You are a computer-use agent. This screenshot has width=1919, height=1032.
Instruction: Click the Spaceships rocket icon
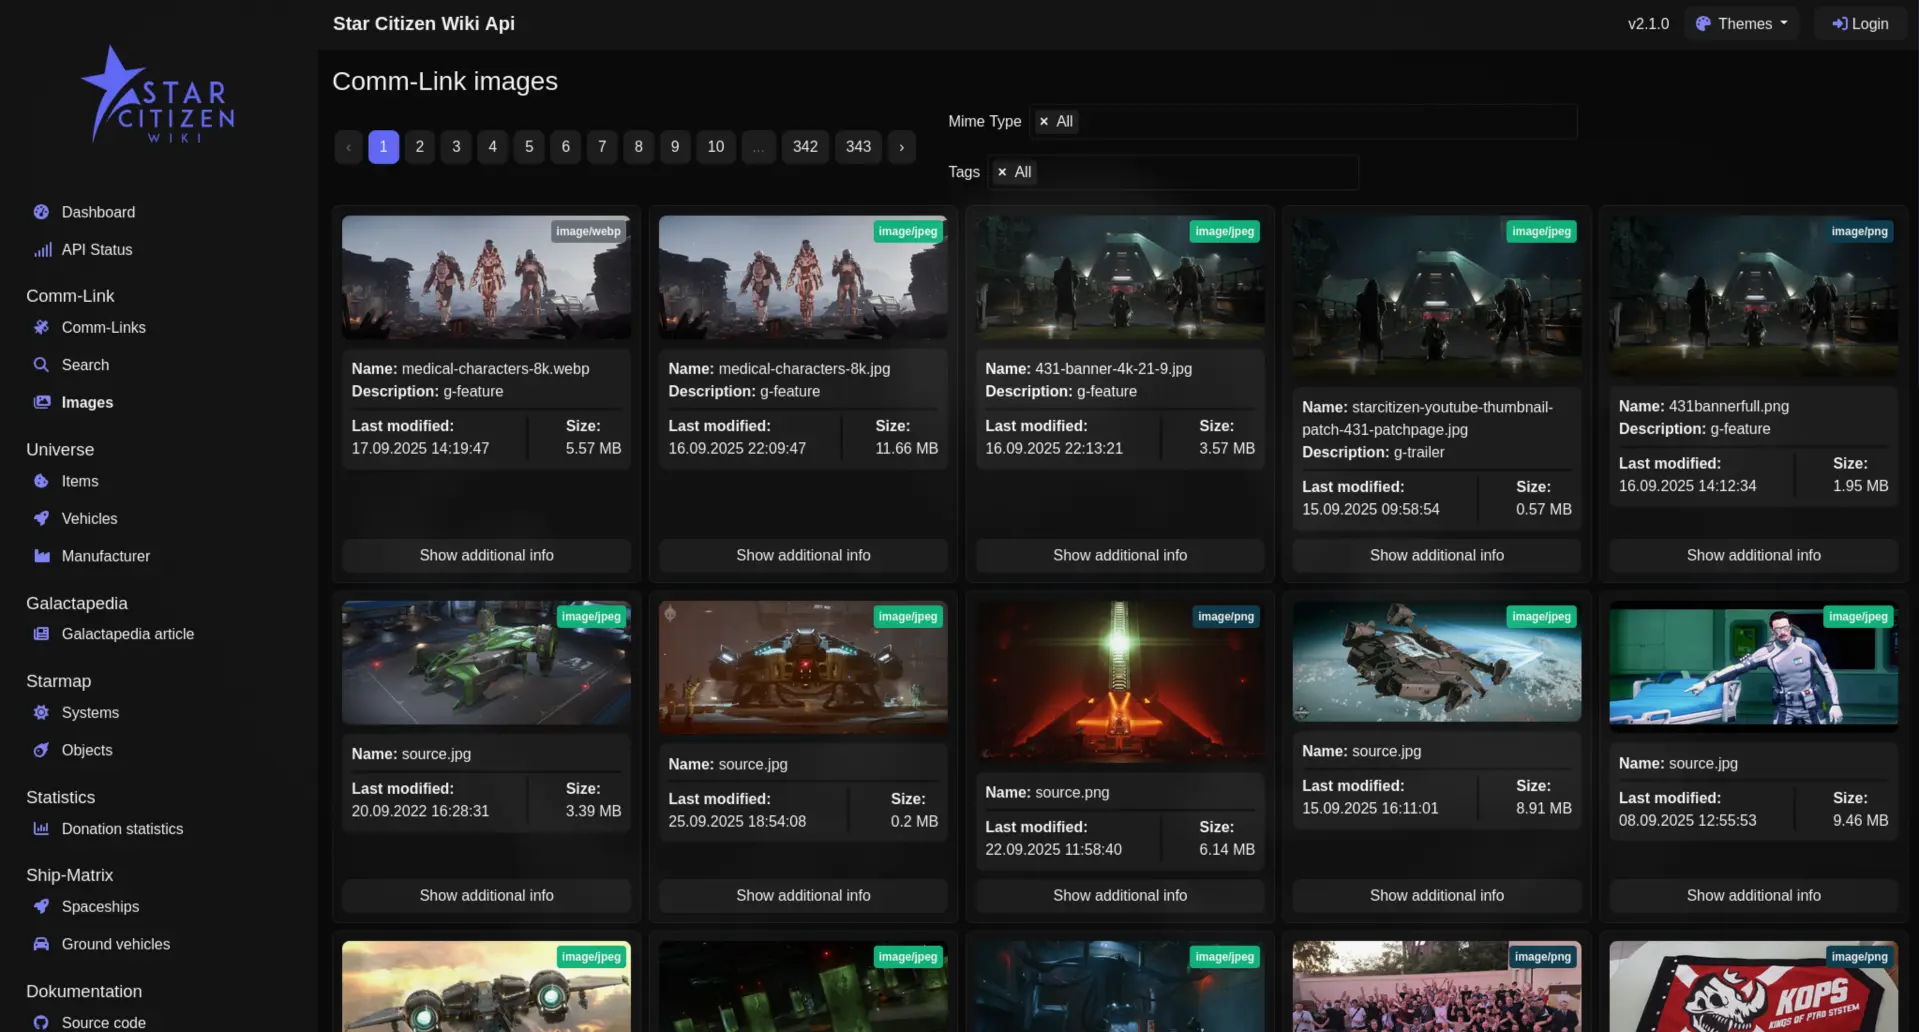[x=41, y=906]
